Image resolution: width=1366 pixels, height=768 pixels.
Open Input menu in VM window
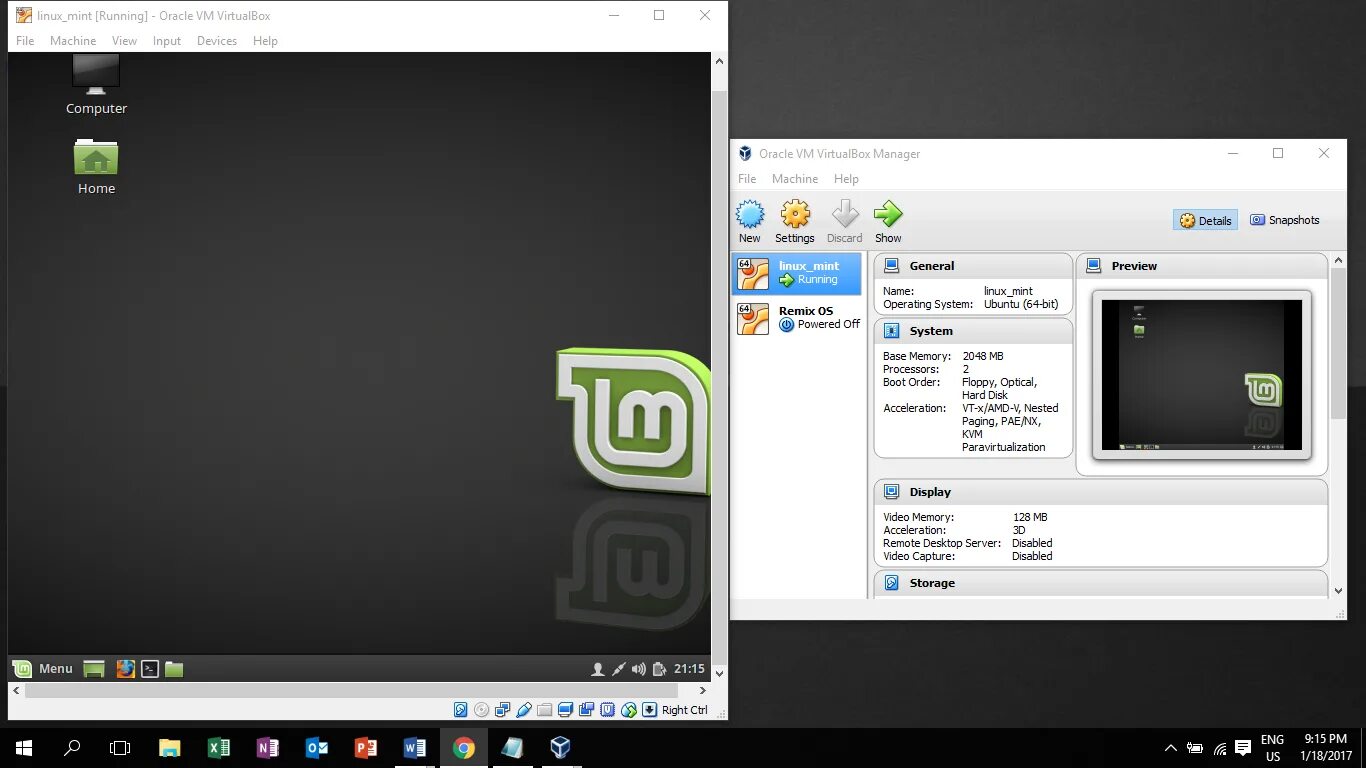[x=167, y=41]
